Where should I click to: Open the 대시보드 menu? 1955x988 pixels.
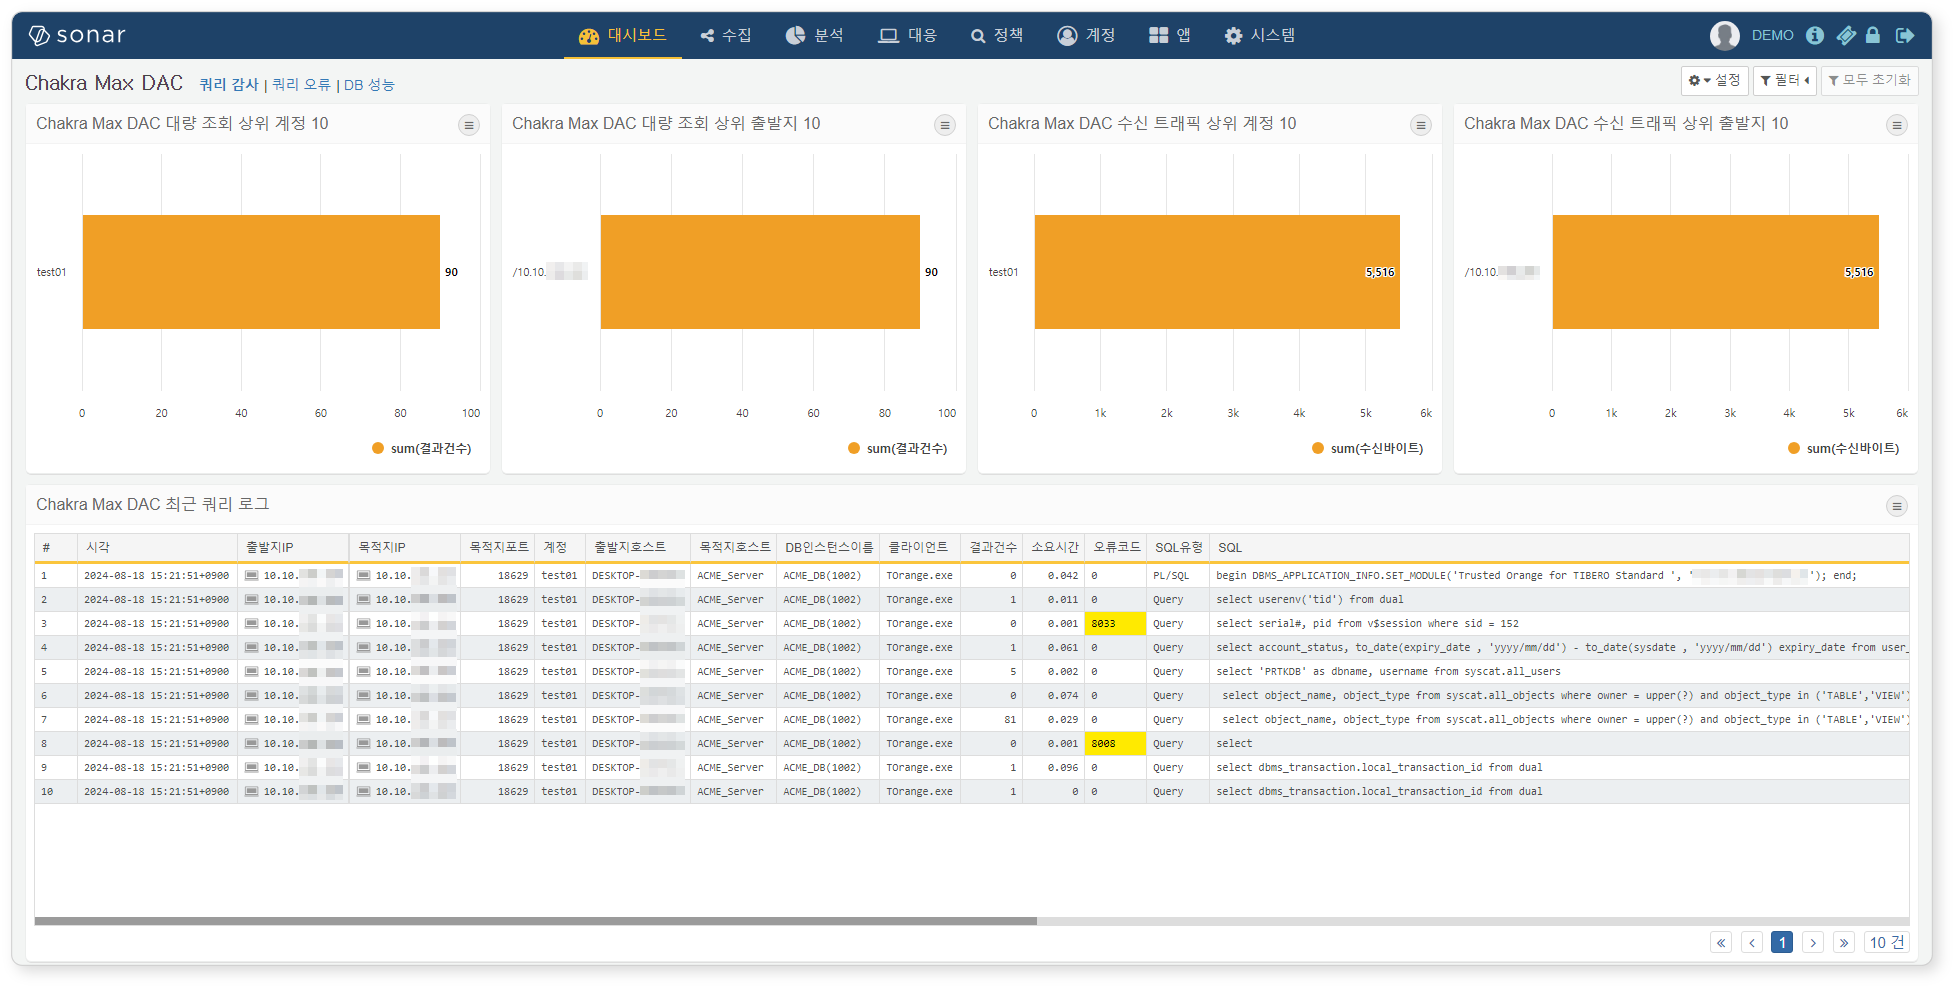click(623, 35)
